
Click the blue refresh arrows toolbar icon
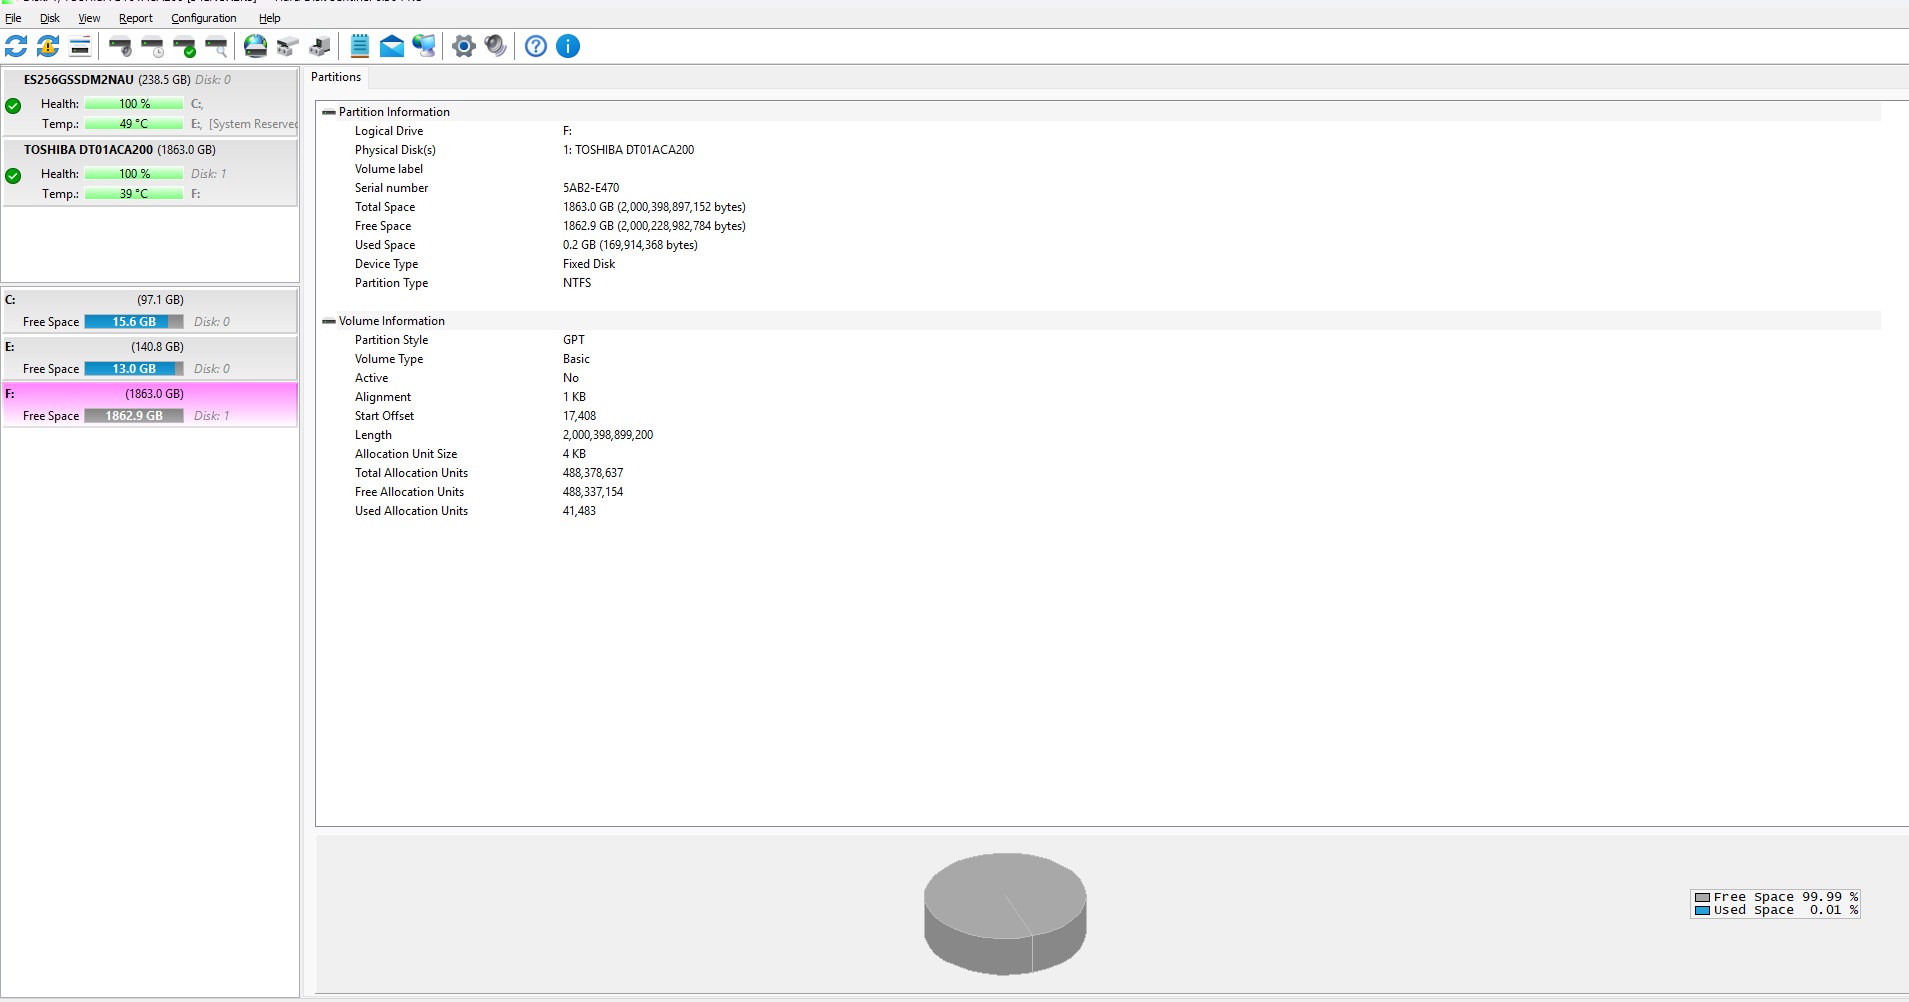16,46
